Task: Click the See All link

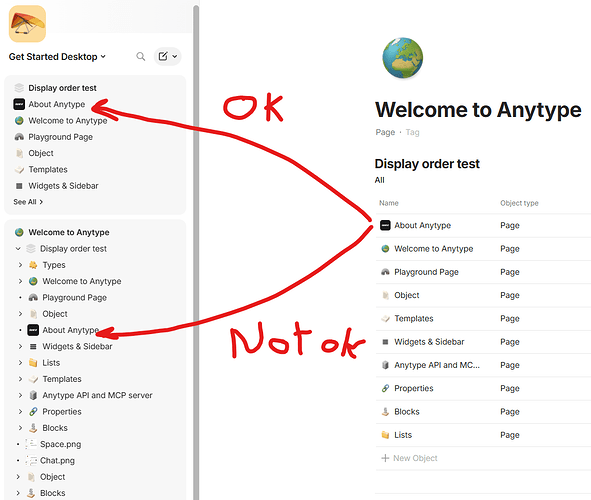Action: (x=28, y=202)
